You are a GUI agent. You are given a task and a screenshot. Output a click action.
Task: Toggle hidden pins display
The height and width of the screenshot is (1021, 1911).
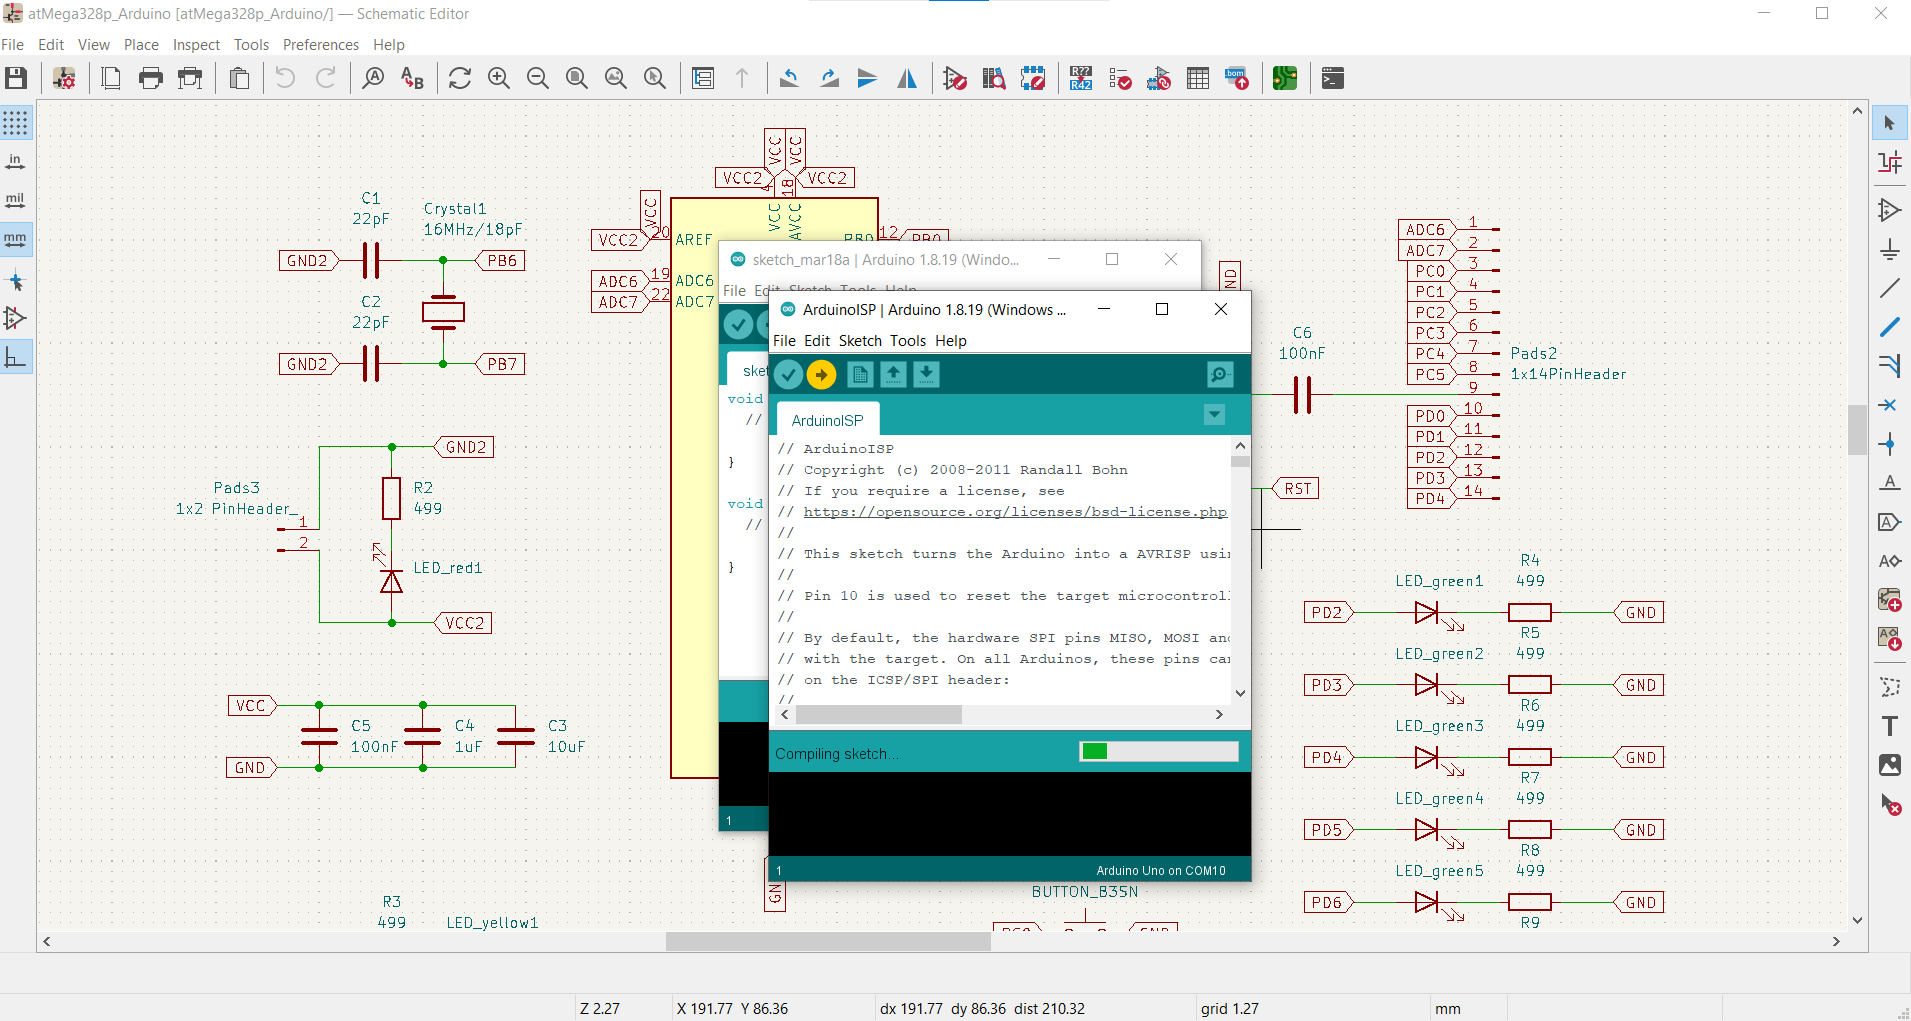[x=16, y=319]
